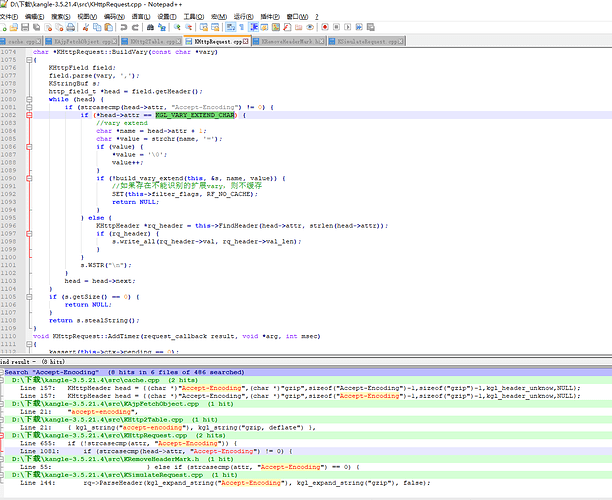Toggle the indent guide display
The height and width of the screenshot is (500, 612).
coord(253,27)
